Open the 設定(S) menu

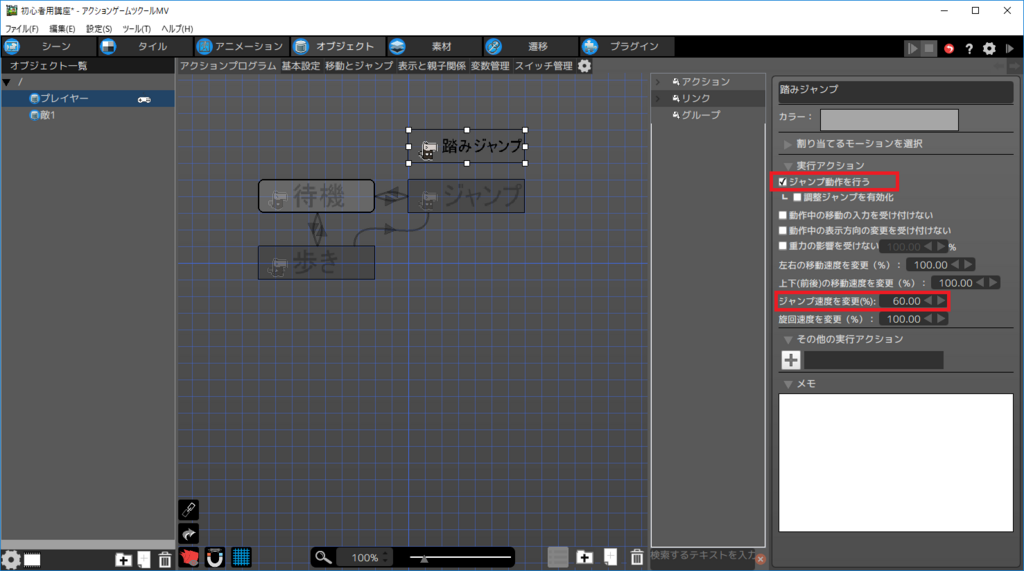tap(99, 29)
